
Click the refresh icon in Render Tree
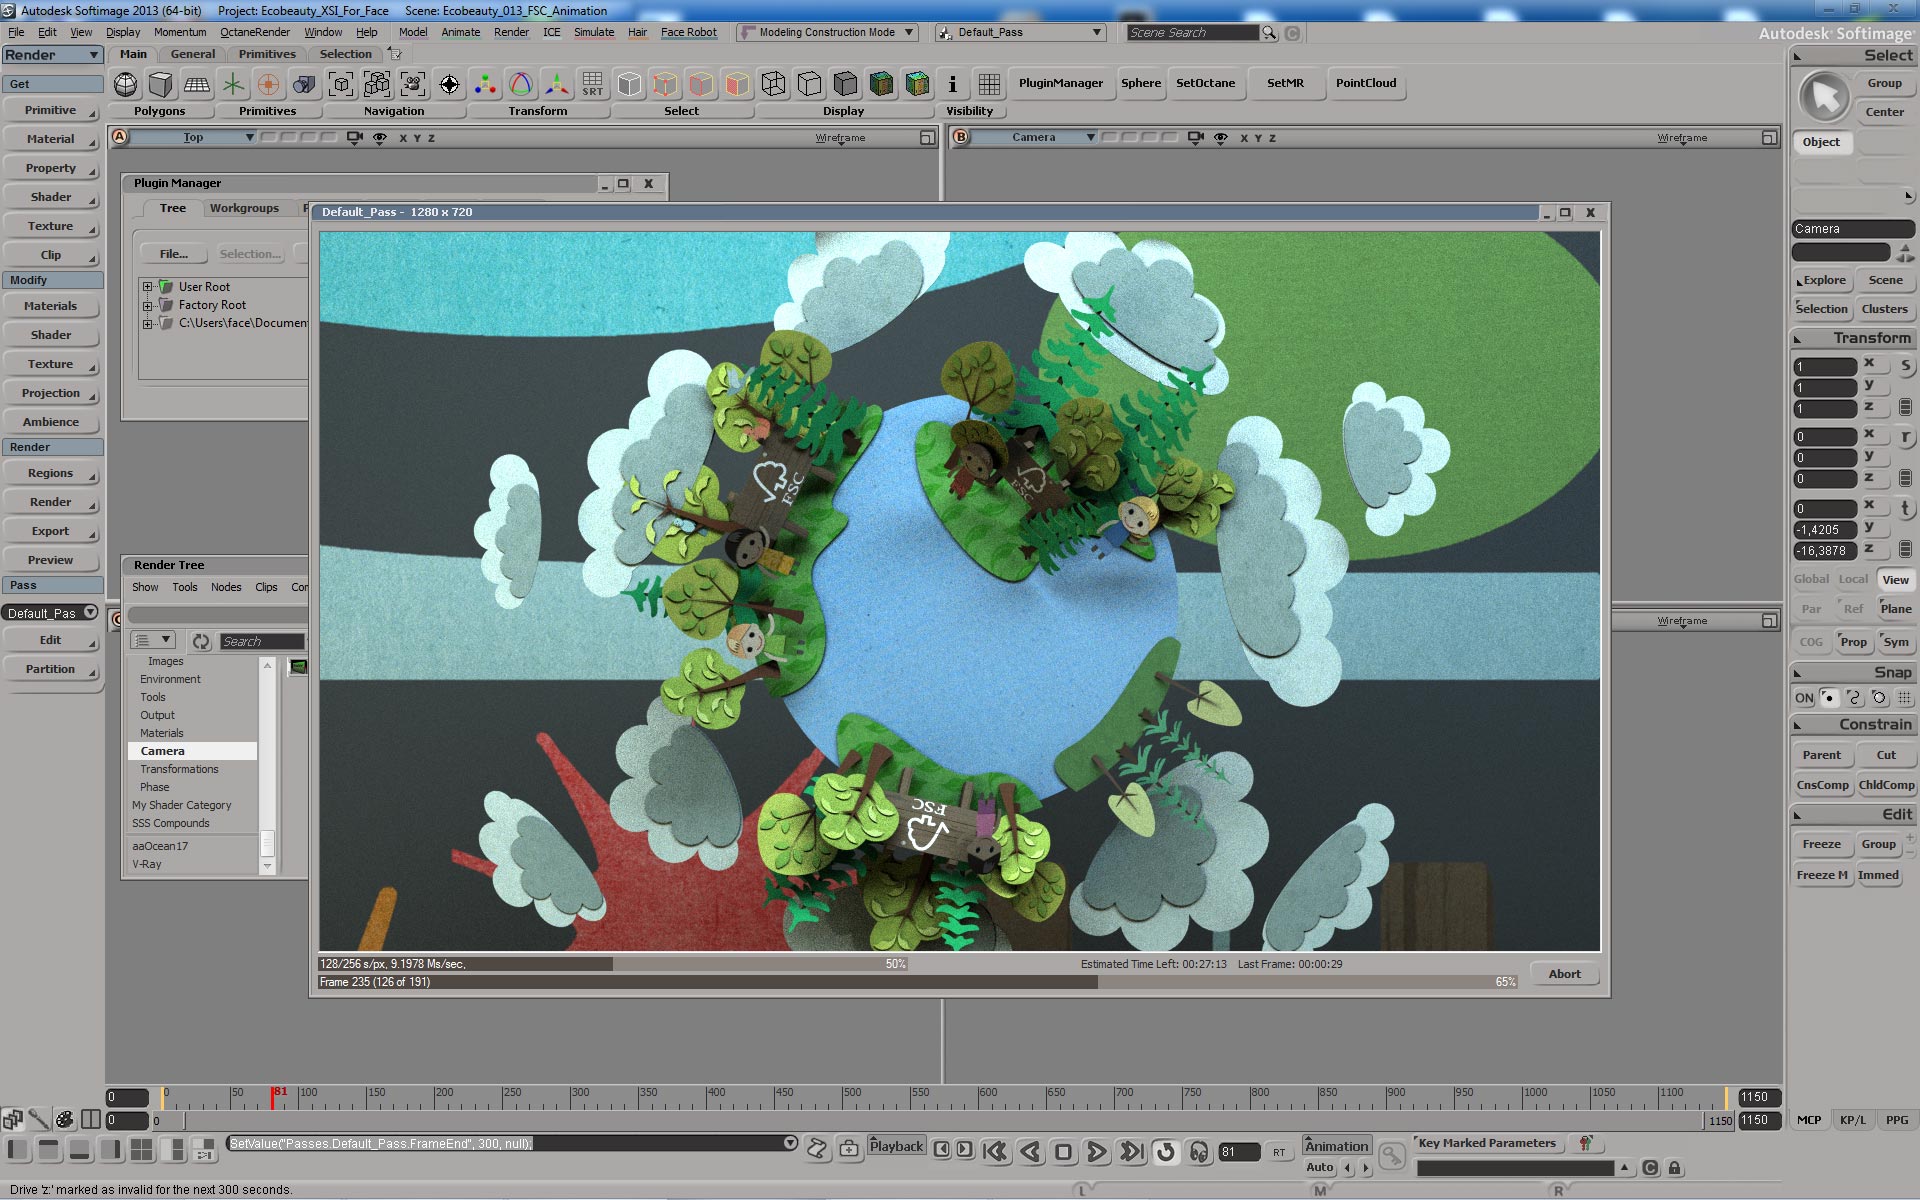coord(201,641)
